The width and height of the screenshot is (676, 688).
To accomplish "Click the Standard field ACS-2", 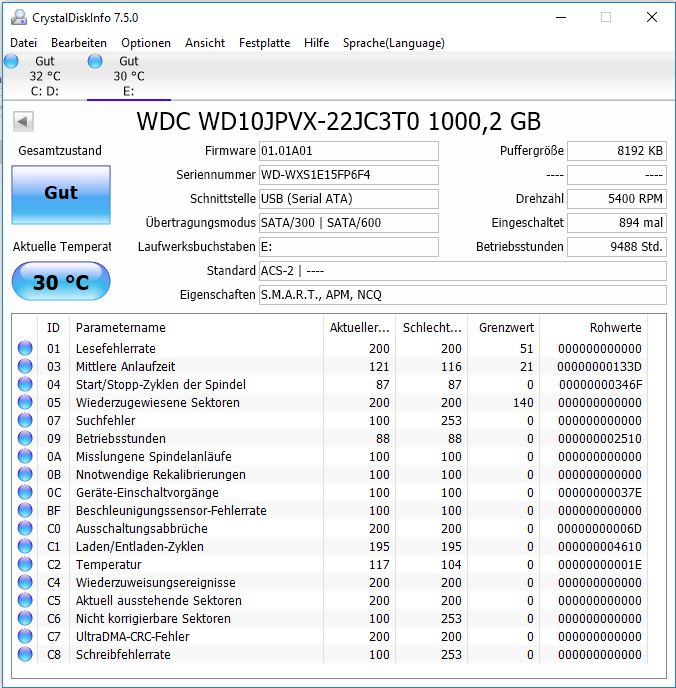I will click(x=463, y=271).
